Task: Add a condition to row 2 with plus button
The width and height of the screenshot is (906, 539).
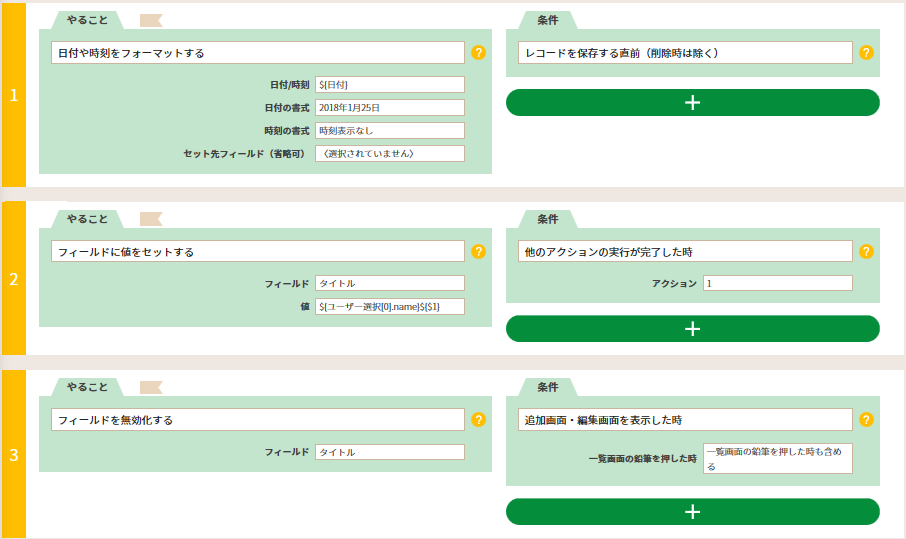Action: [692, 329]
